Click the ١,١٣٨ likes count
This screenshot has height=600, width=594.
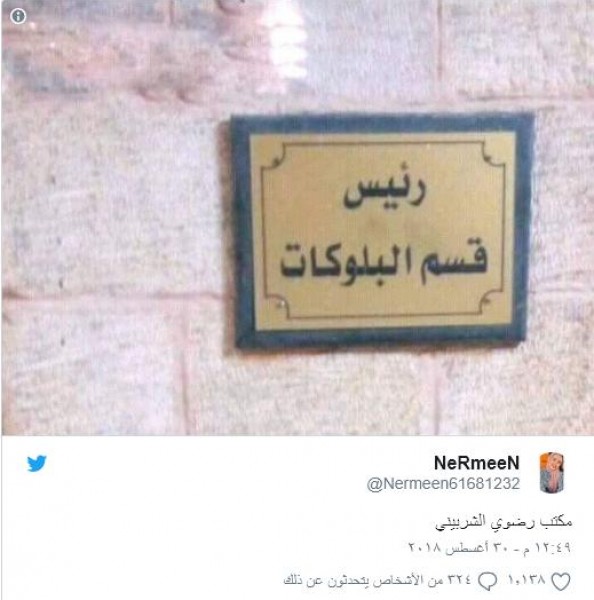click(x=526, y=580)
